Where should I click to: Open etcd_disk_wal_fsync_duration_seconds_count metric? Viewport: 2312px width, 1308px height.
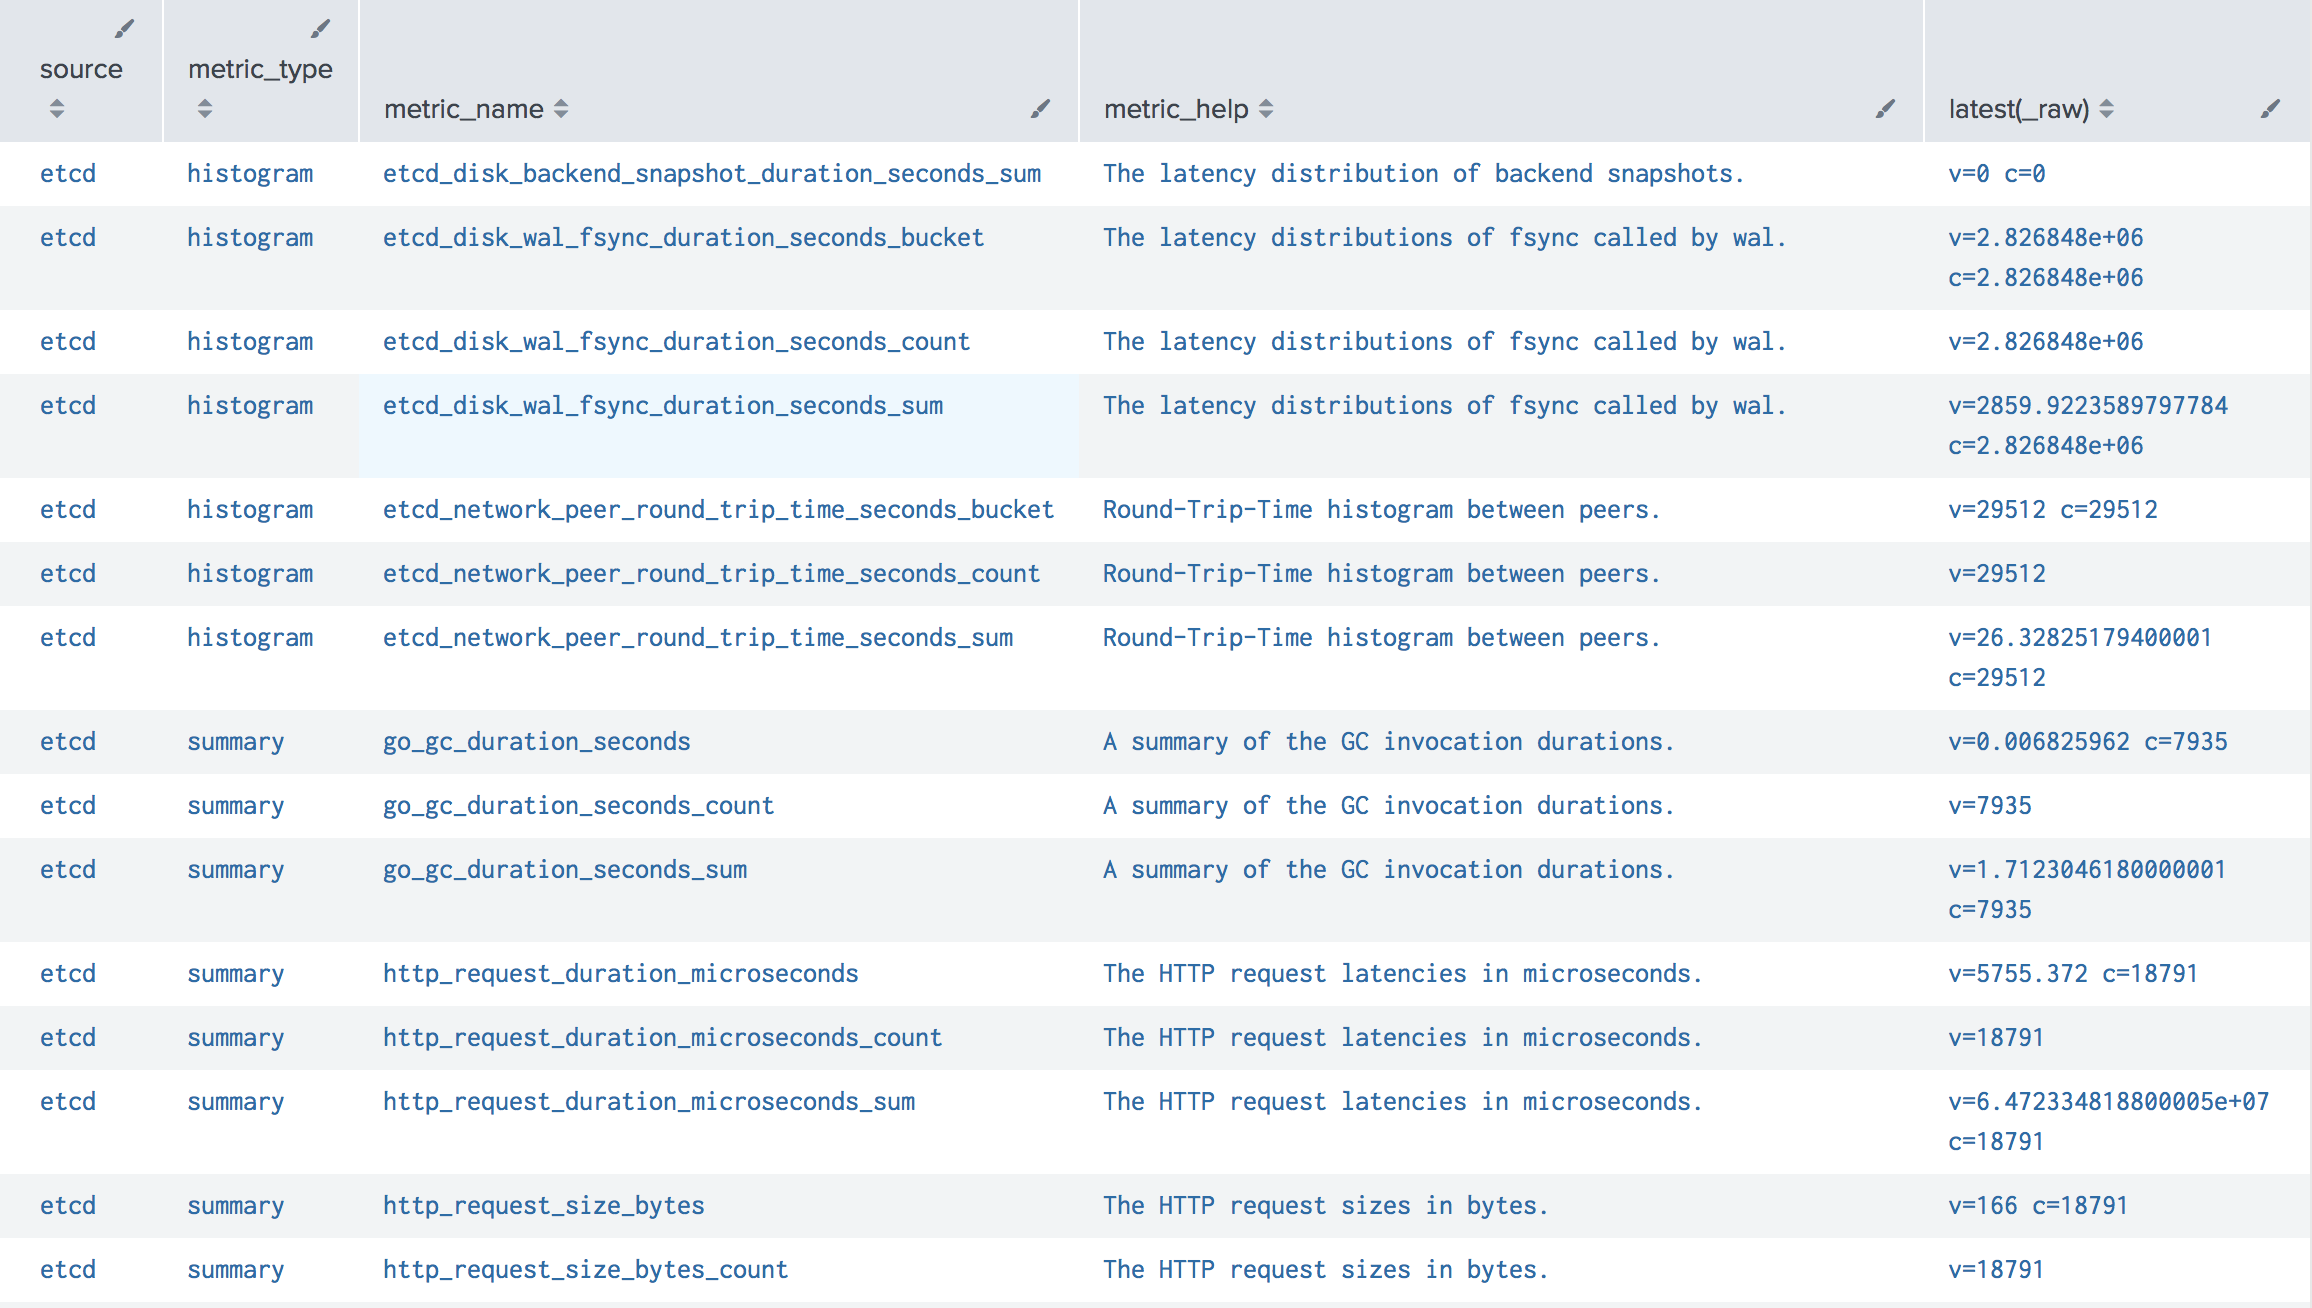coord(677,342)
